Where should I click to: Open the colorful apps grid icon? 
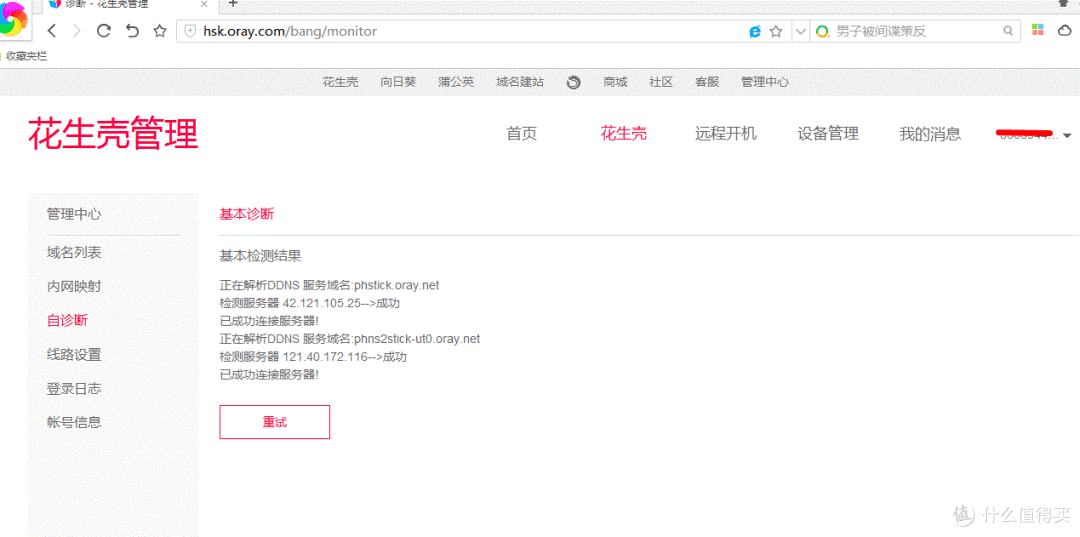[1037, 30]
